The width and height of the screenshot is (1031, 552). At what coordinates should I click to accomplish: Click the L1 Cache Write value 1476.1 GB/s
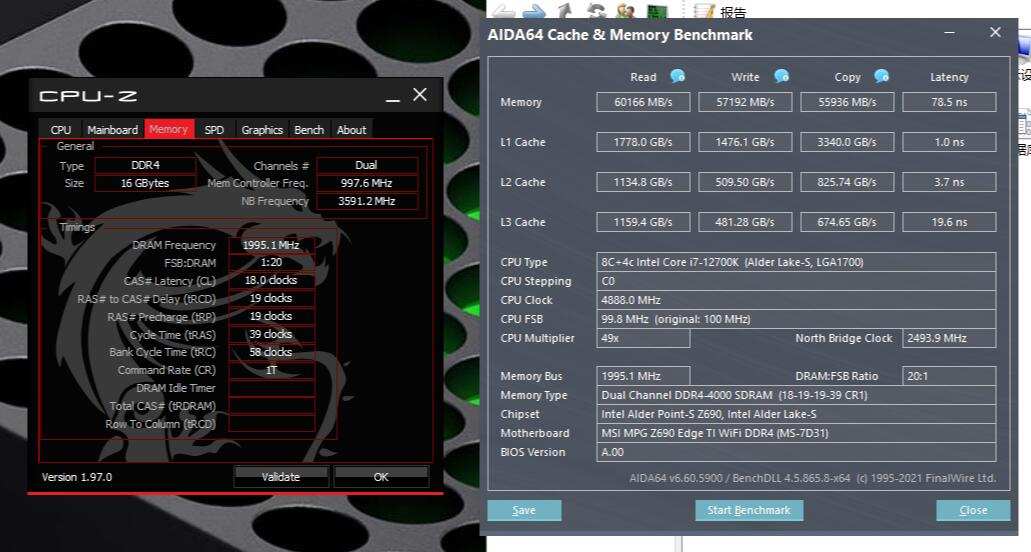click(x=745, y=142)
